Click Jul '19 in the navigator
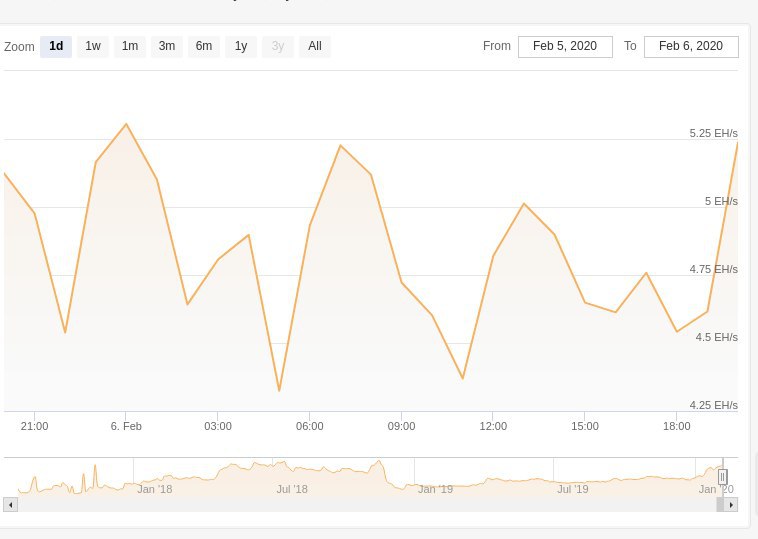758x539 pixels. pos(572,489)
